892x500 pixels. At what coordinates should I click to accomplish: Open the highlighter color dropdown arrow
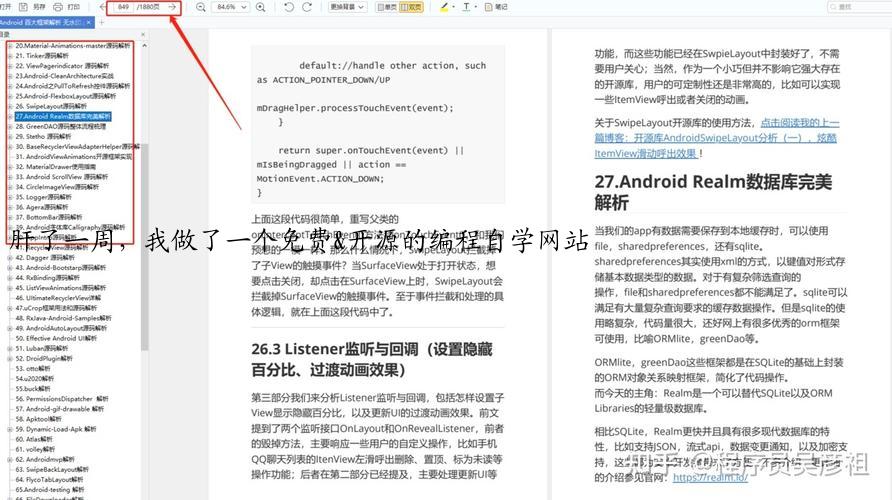click(x=453, y=7)
